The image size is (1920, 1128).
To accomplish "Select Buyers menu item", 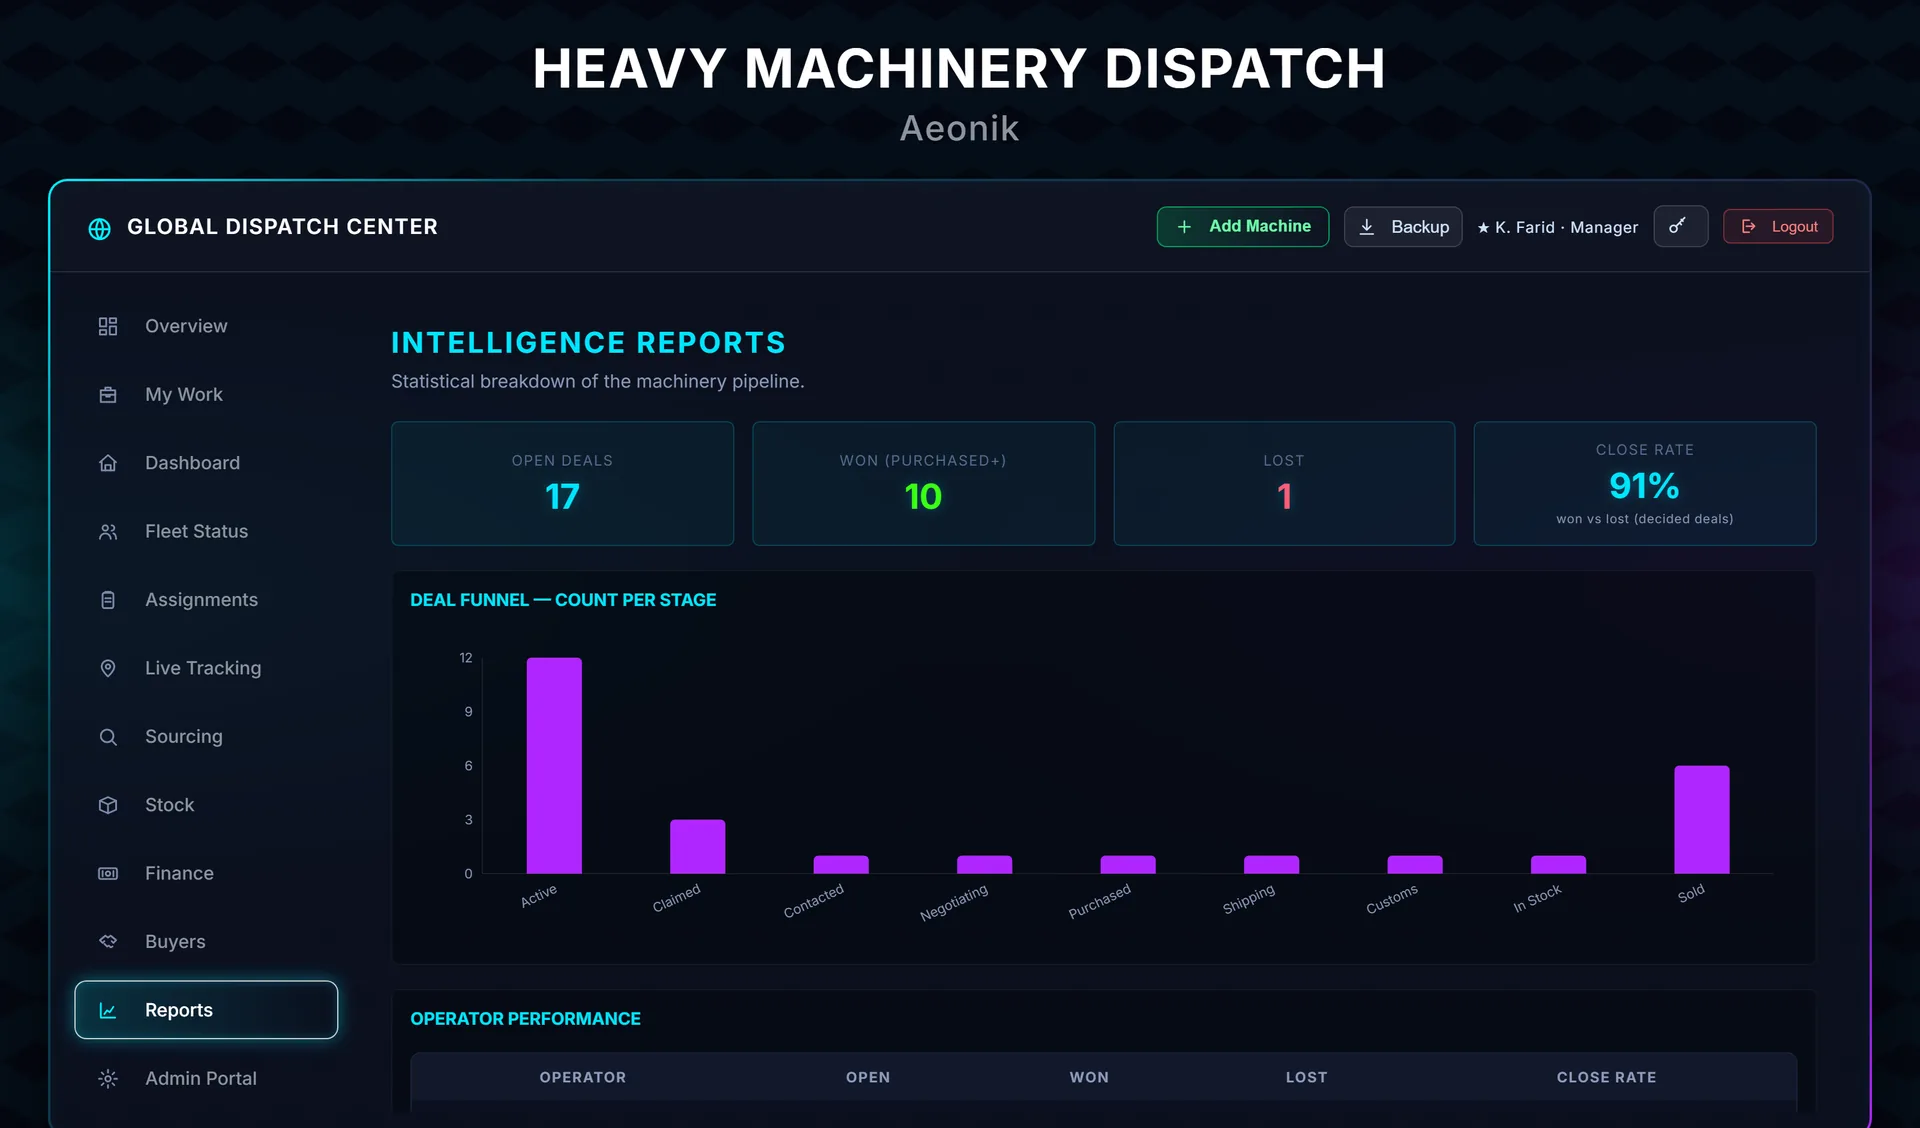I will point(206,942).
